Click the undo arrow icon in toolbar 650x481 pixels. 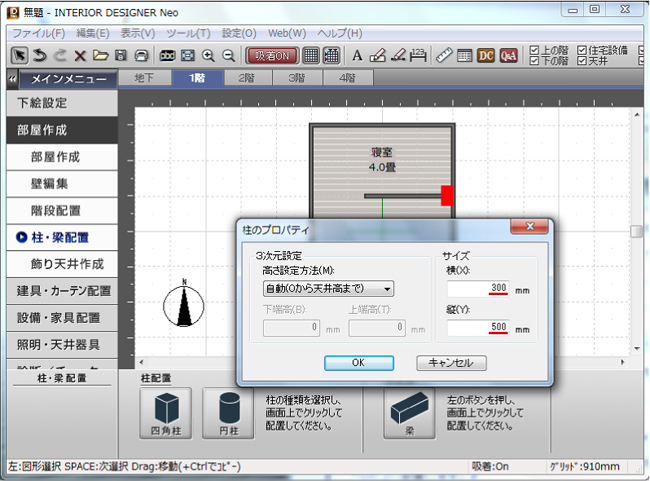coord(39,55)
